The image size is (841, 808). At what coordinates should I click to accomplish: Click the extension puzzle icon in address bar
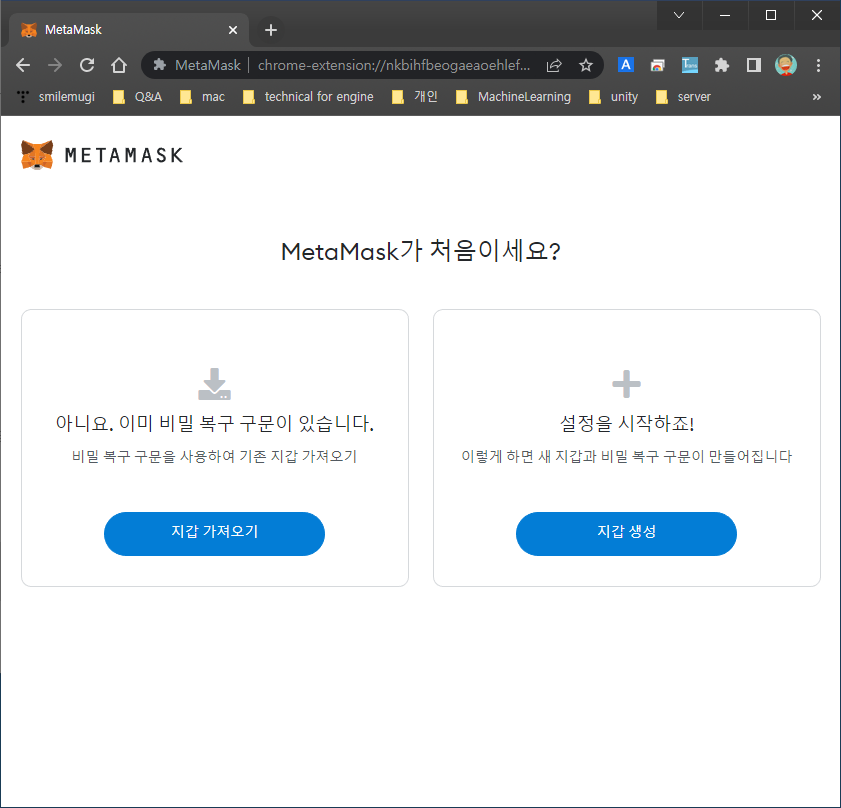coord(159,65)
